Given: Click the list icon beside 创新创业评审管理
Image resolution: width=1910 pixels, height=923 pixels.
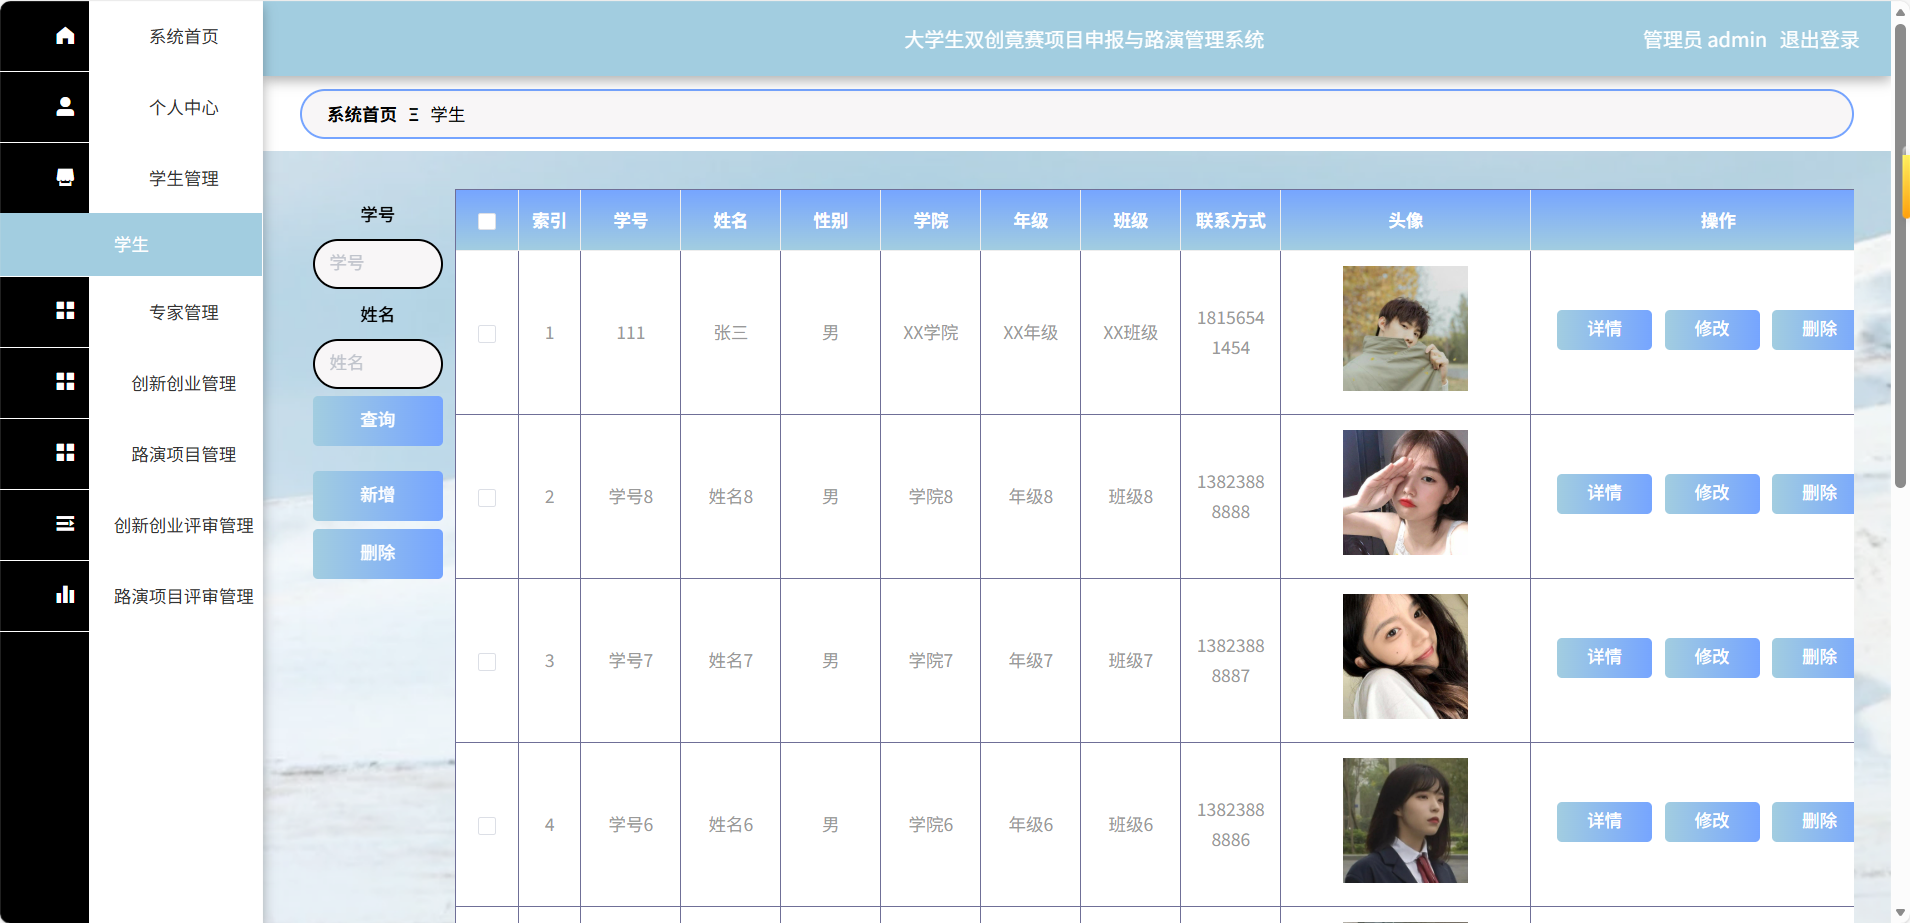Looking at the screenshot, I should 65,524.
